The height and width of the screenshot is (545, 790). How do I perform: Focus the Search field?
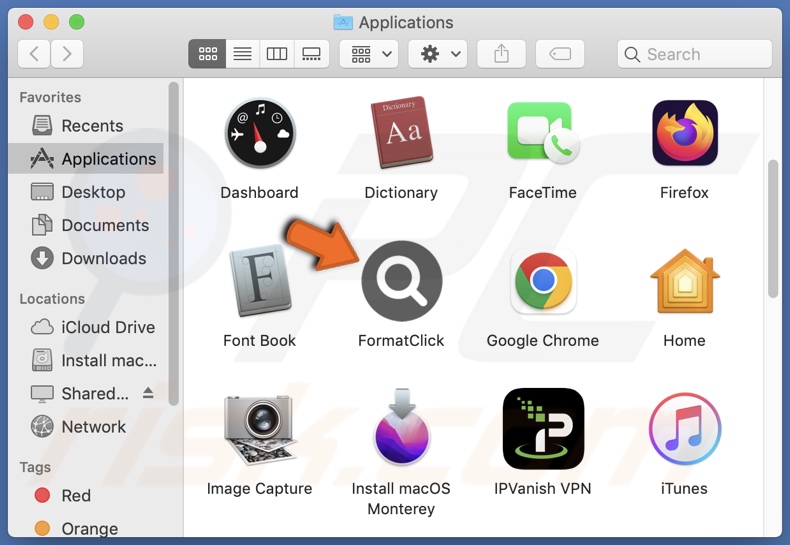(x=695, y=54)
